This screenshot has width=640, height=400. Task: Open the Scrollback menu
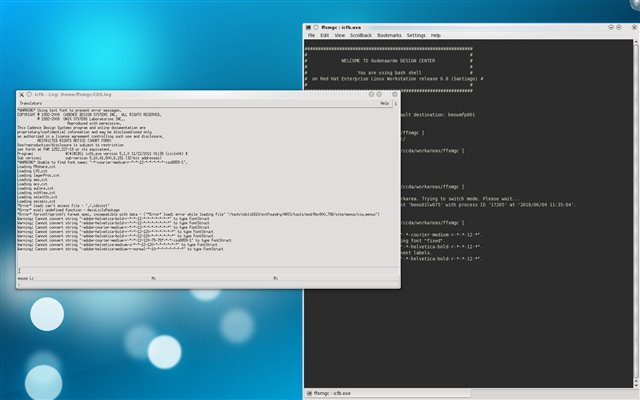pos(362,35)
